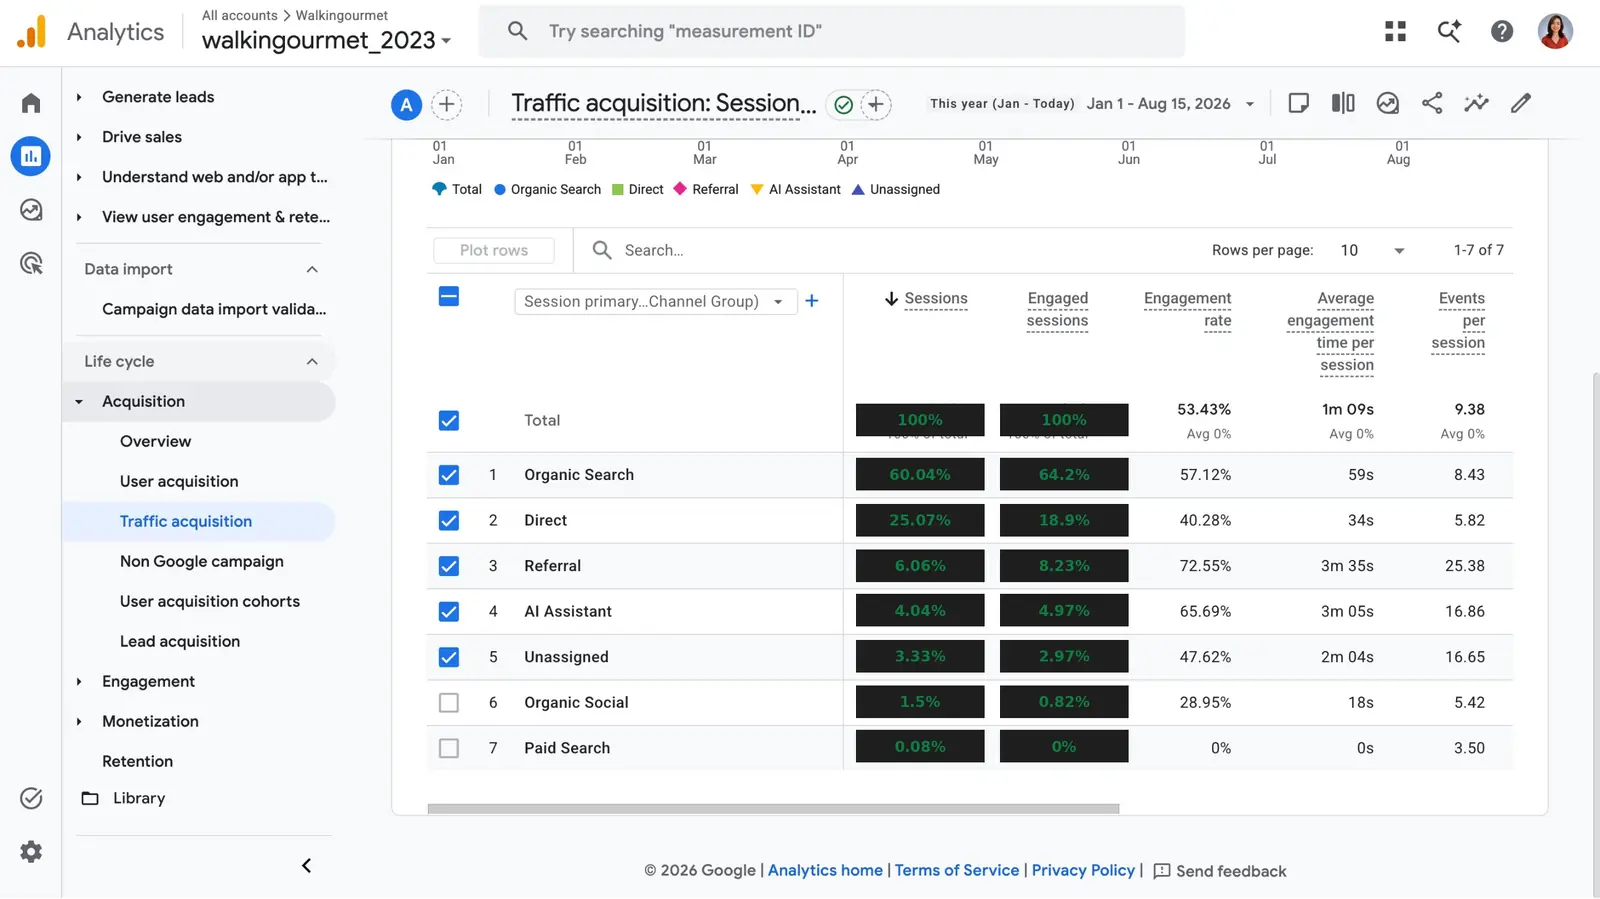This screenshot has width=1600, height=899.
Task: Share this report icon
Action: click(x=1432, y=103)
